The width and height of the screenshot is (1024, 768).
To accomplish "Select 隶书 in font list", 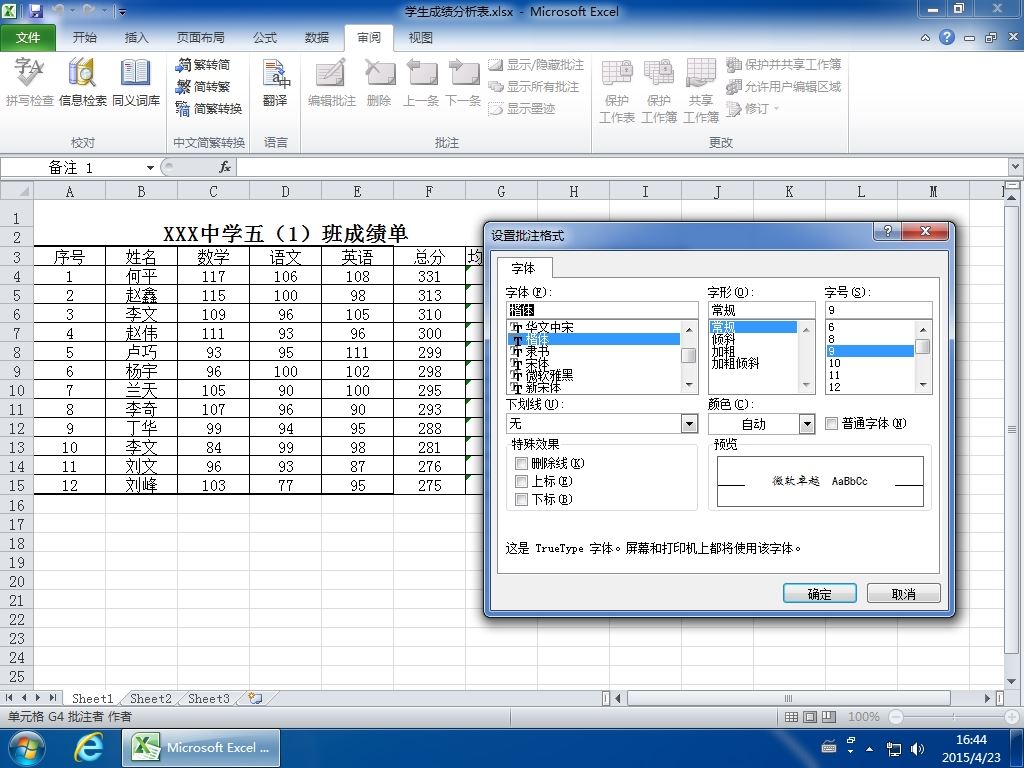I will (594, 351).
